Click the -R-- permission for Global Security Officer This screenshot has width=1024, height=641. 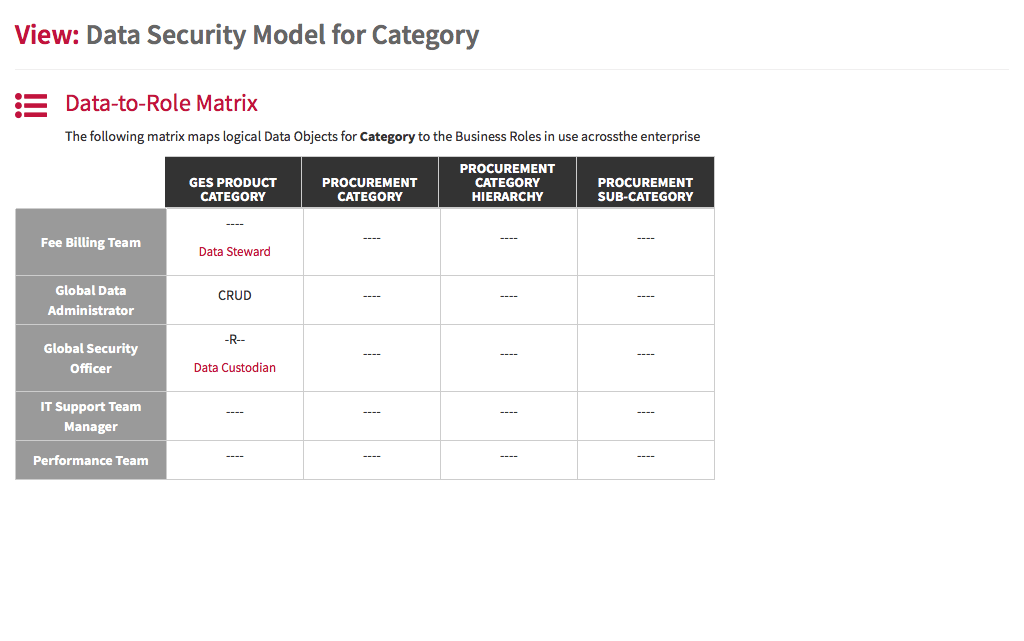pos(234,339)
